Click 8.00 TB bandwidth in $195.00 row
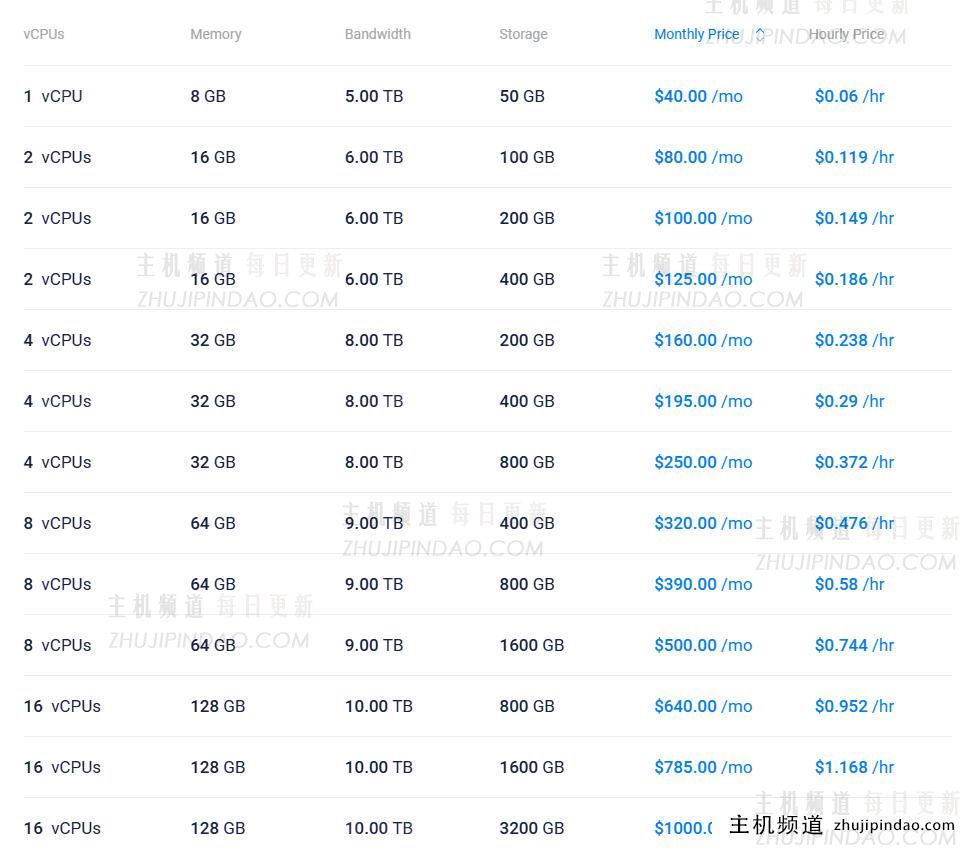Screen dimensions: 972x849 [374, 402]
